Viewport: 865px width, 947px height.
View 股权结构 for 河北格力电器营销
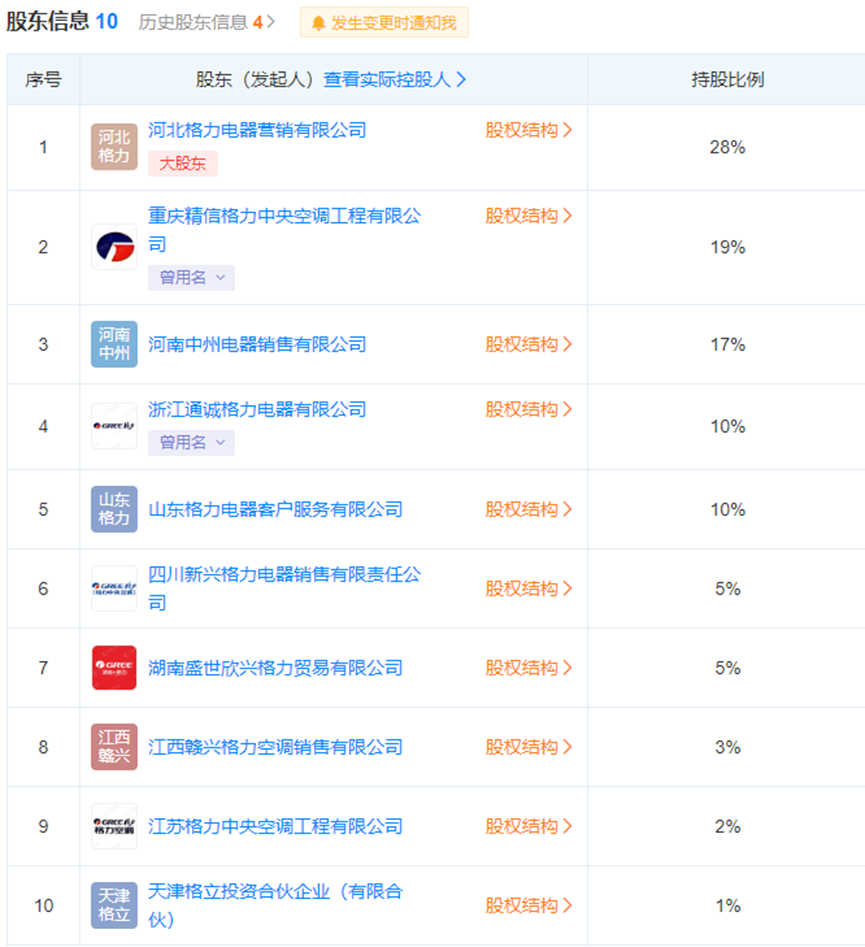529,130
